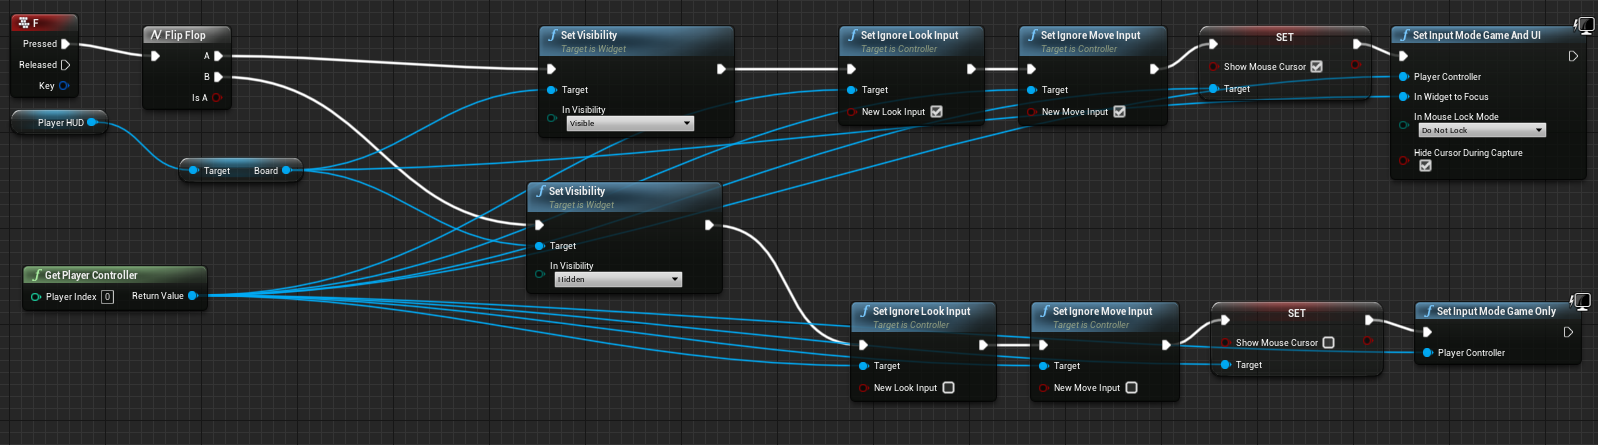This screenshot has height=445, width=1598.
Task: Enable Show Mouse Cursor on lower SET node
Action: pyautogui.click(x=1328, y=343)
